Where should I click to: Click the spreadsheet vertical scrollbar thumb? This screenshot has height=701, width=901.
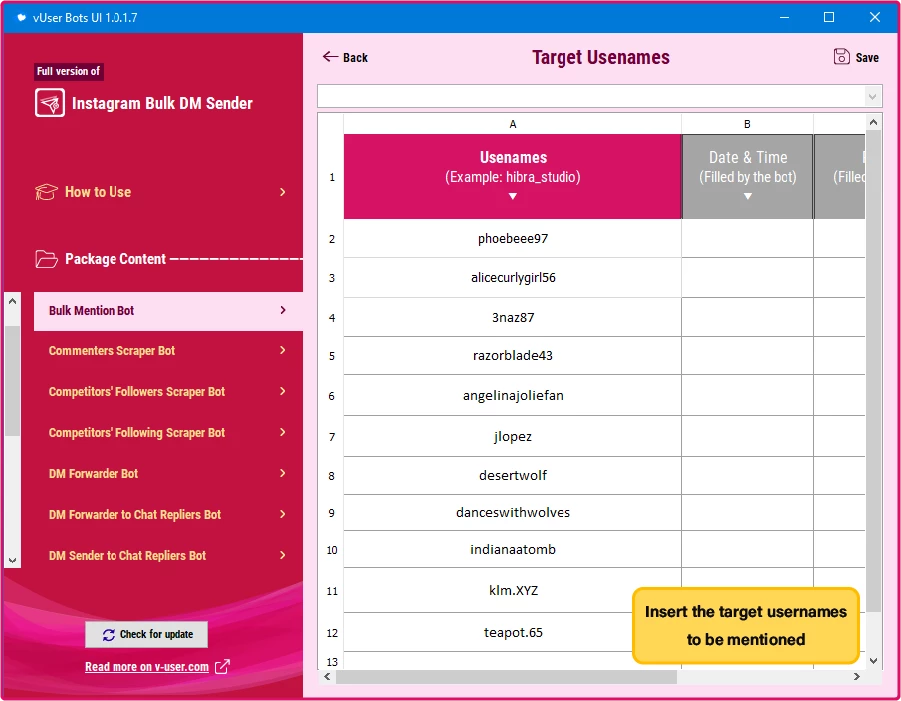pyautogui.click(x=873, y=371)
